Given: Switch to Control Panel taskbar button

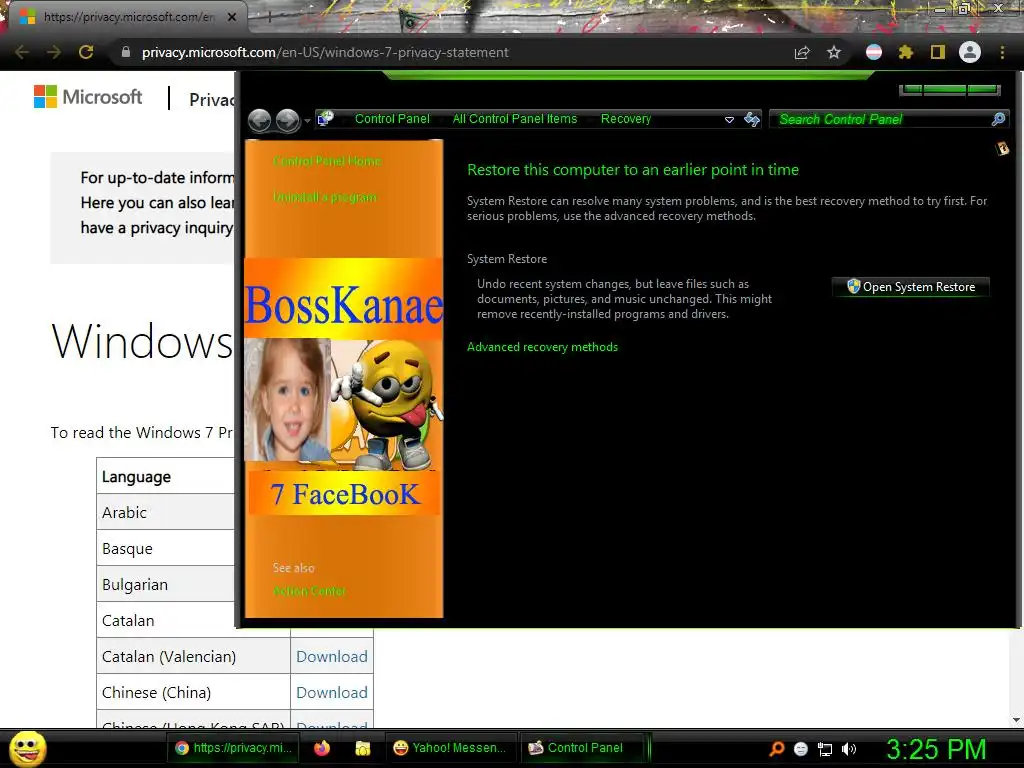Looking at the screenshot, I should coord(581,748).
